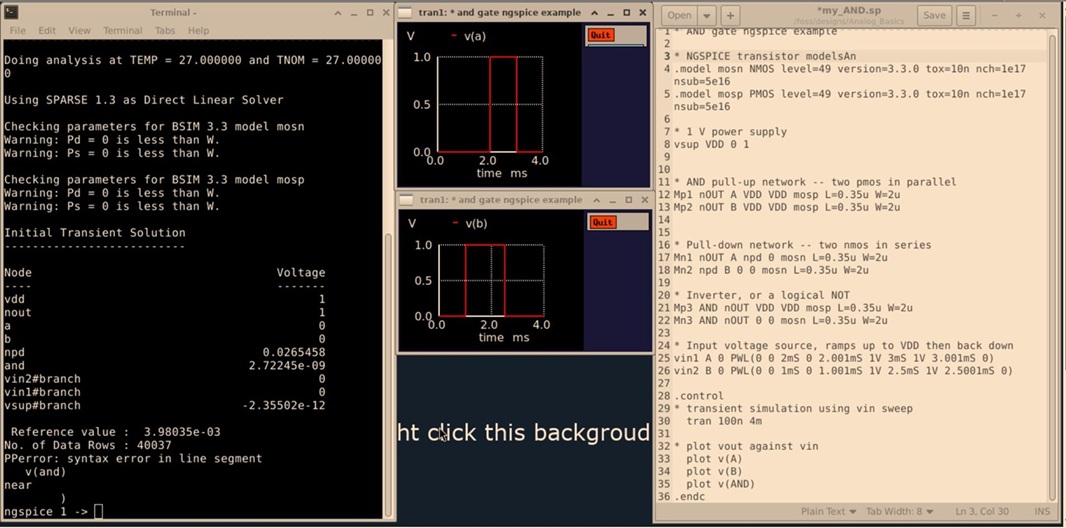This screenshot has height=528, width=1066.
Task: Expand the Open recent files dropdown arrow
Action: click(x=707, y=15)
